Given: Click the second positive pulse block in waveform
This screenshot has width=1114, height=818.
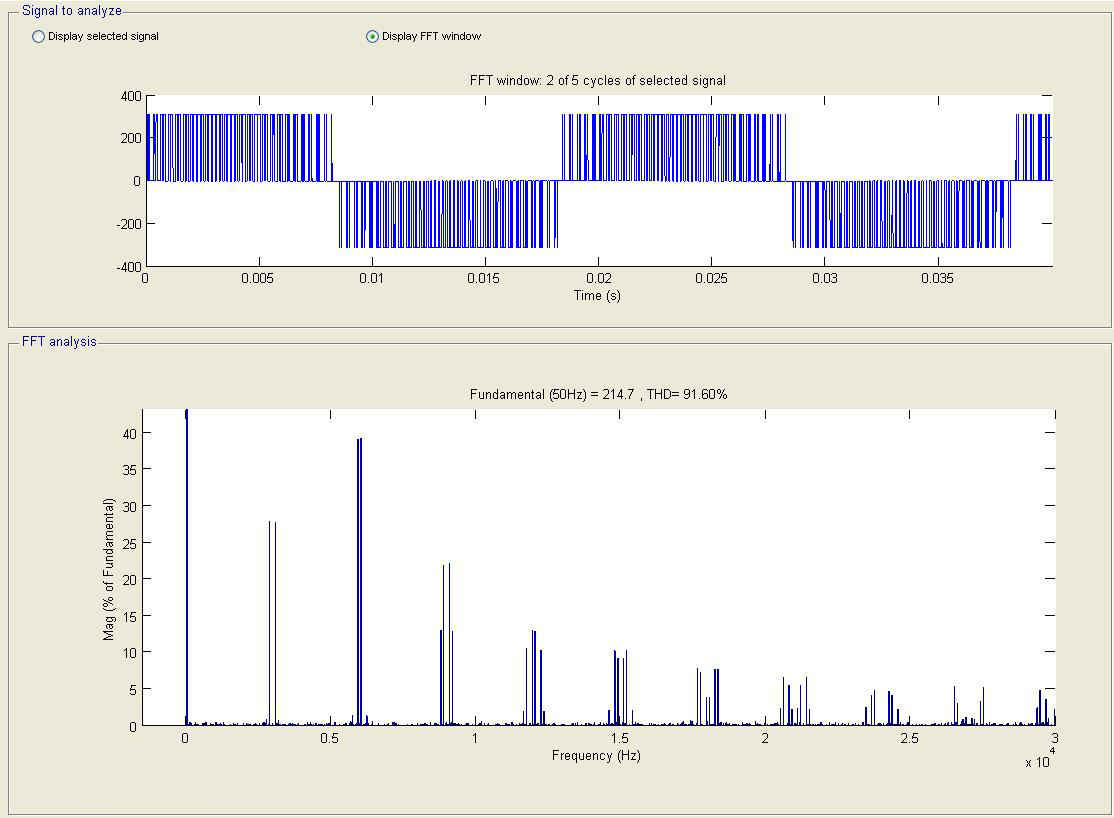Looking at the screenshot, I should click(673, 147).
